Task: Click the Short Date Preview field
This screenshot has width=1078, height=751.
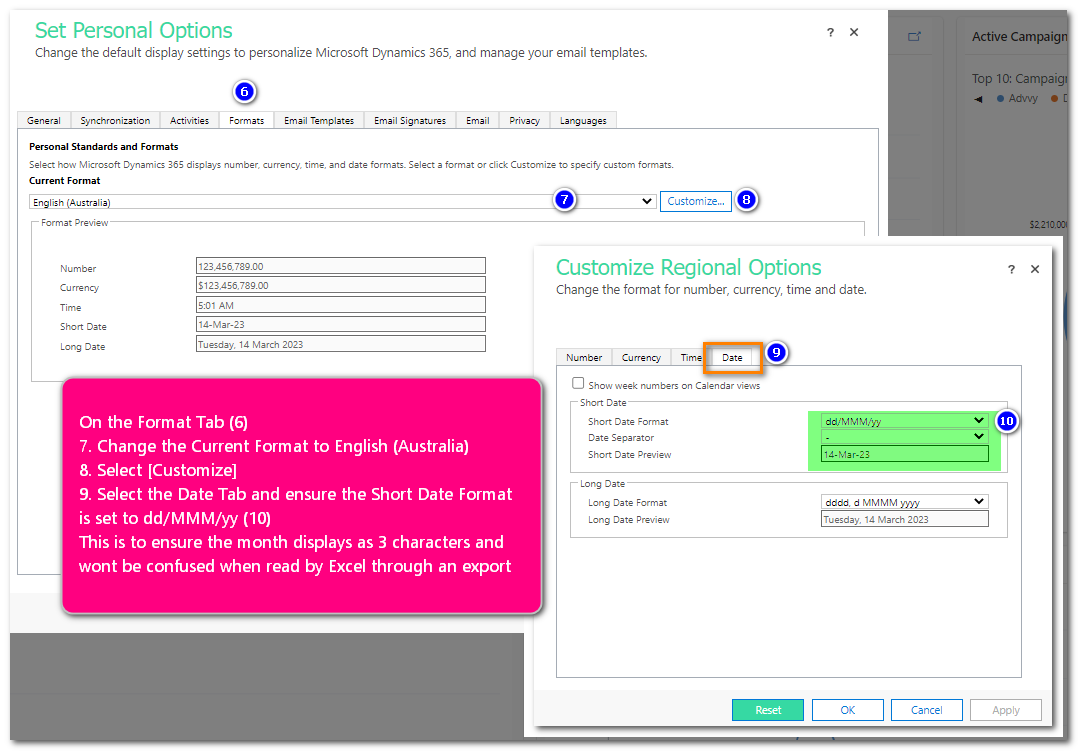Action: pyautogui.click(x=904, y=455)
